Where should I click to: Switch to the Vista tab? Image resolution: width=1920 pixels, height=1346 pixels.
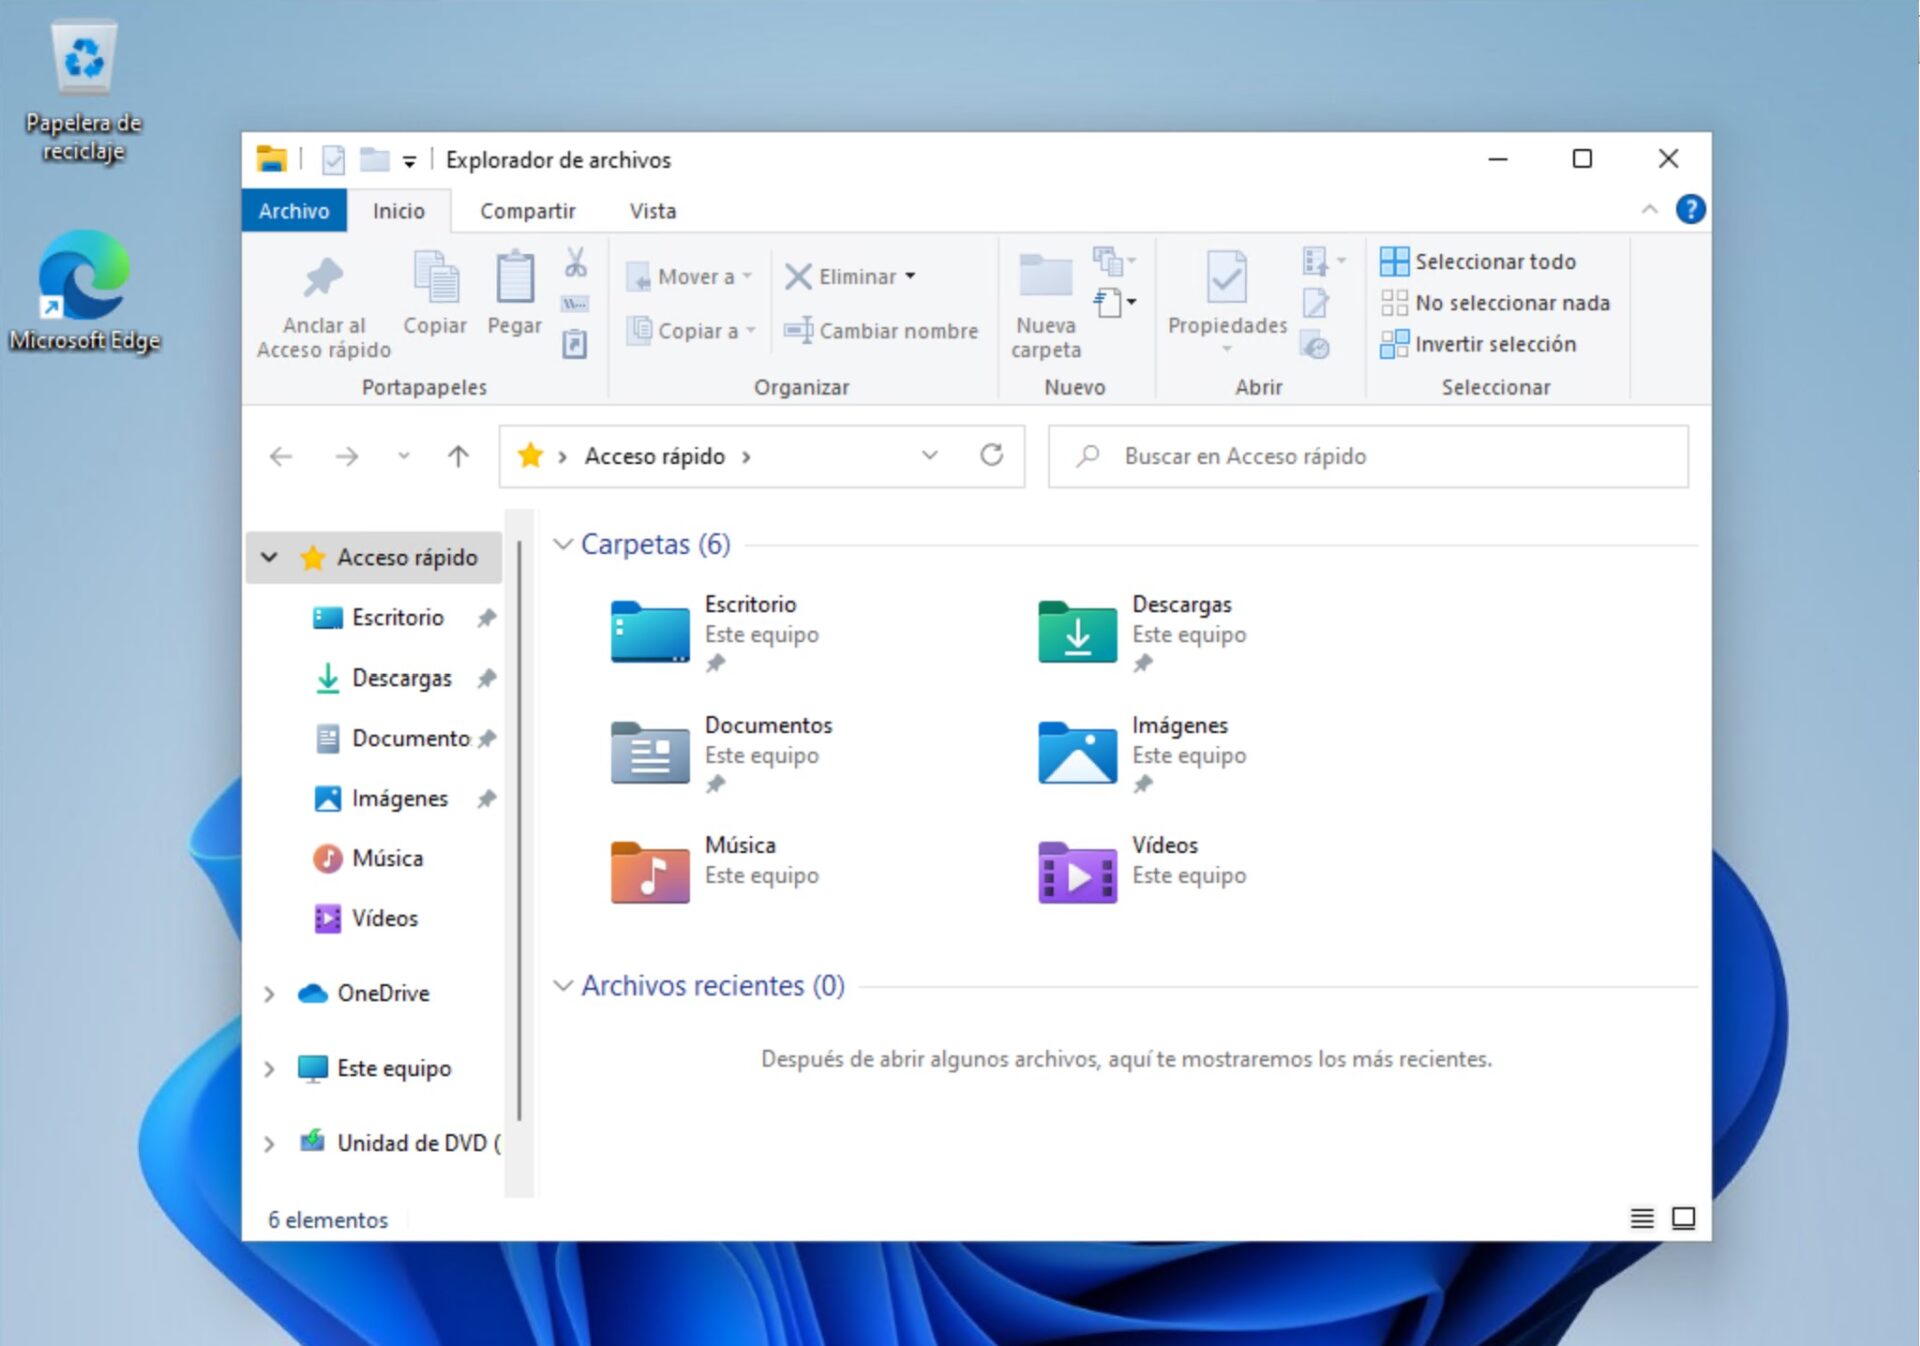[x=653, y=210]
